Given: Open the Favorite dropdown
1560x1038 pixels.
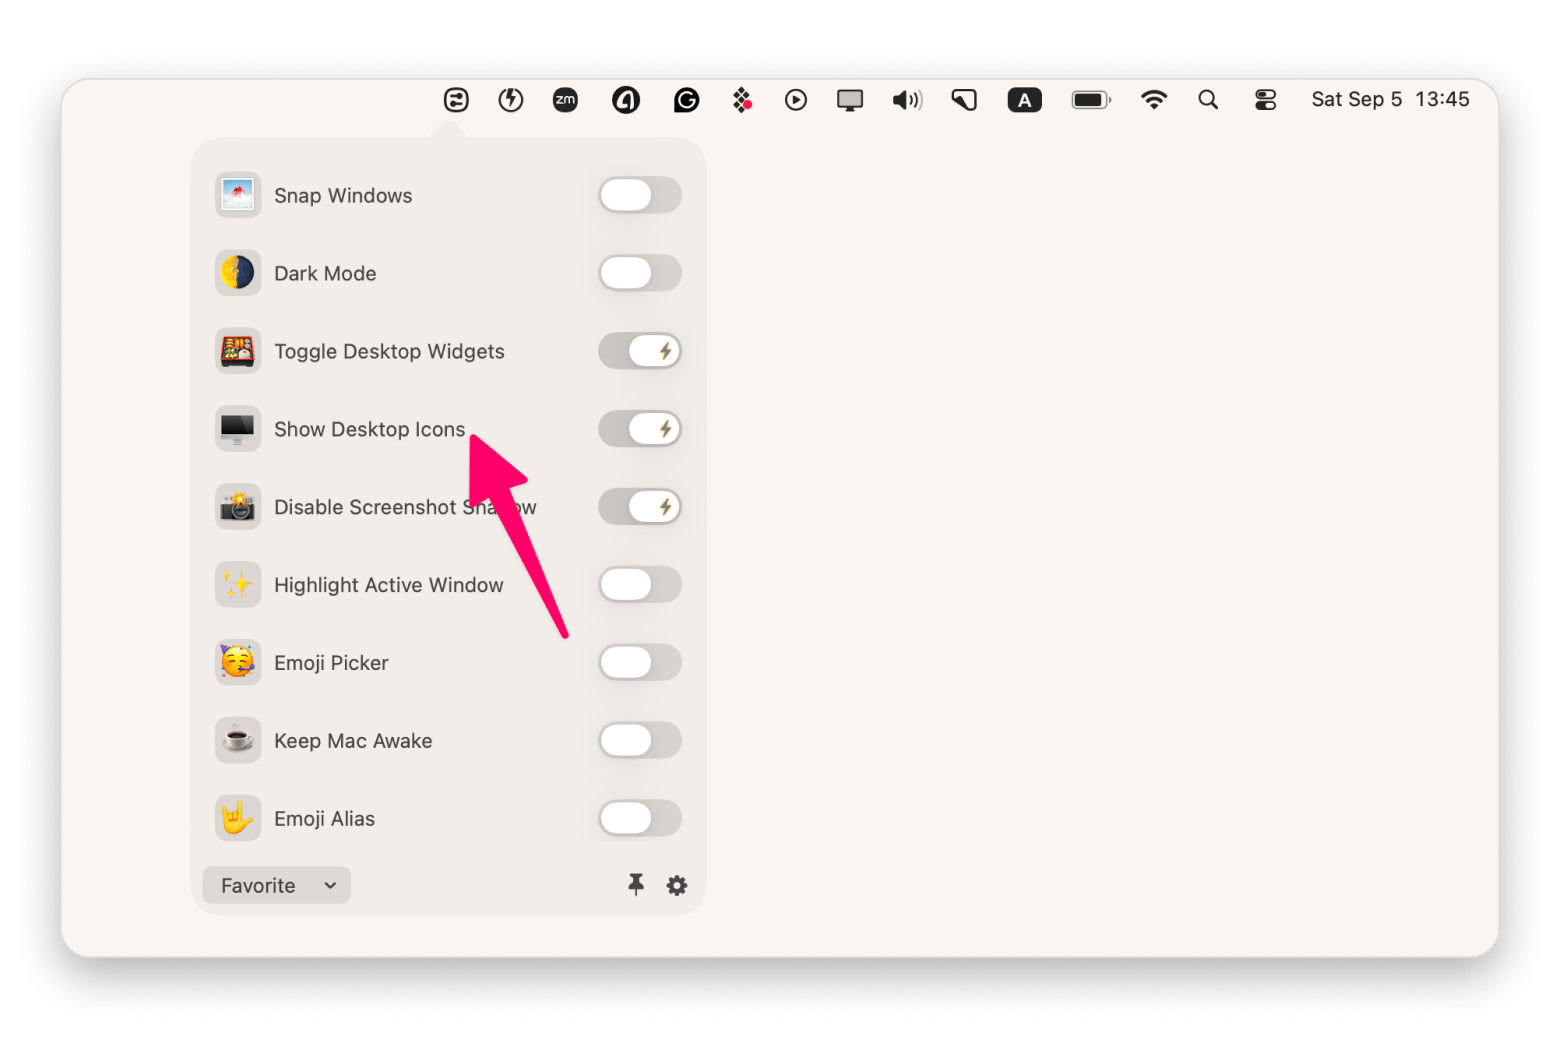Looking at the screenshot, I should pos(277,885).
